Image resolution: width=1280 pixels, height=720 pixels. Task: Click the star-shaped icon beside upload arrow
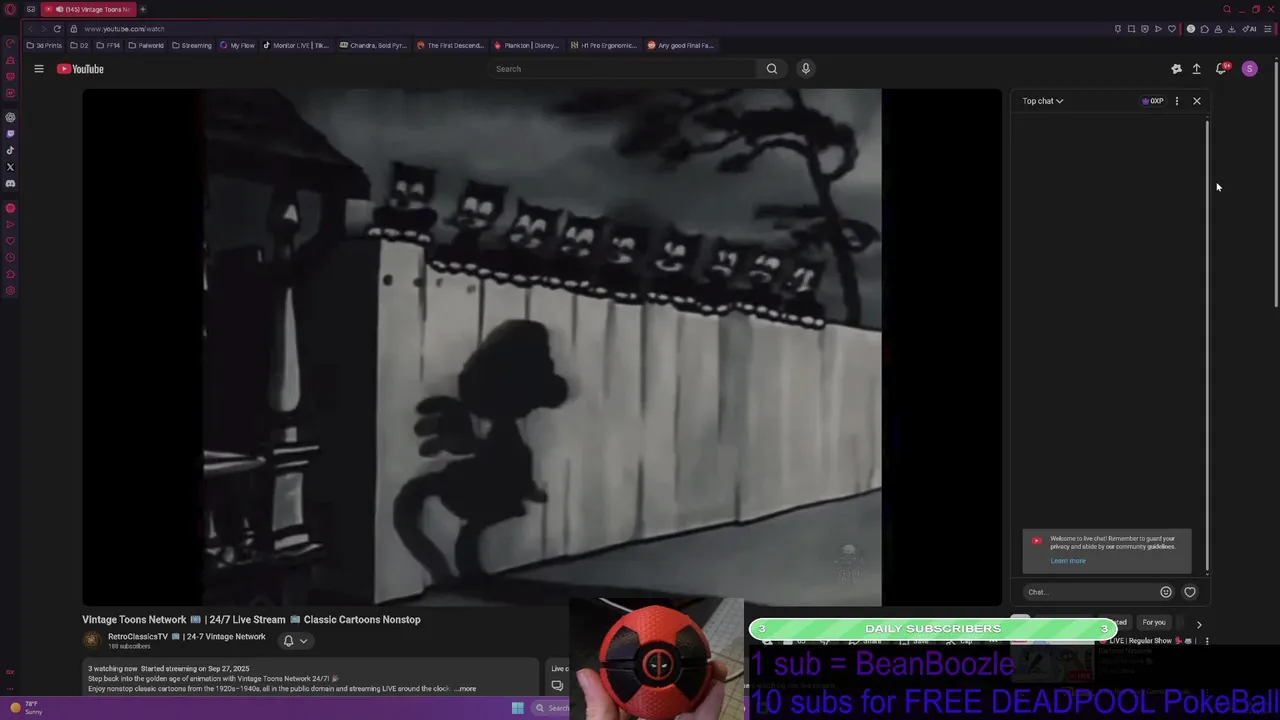(x=1176, y=69)
